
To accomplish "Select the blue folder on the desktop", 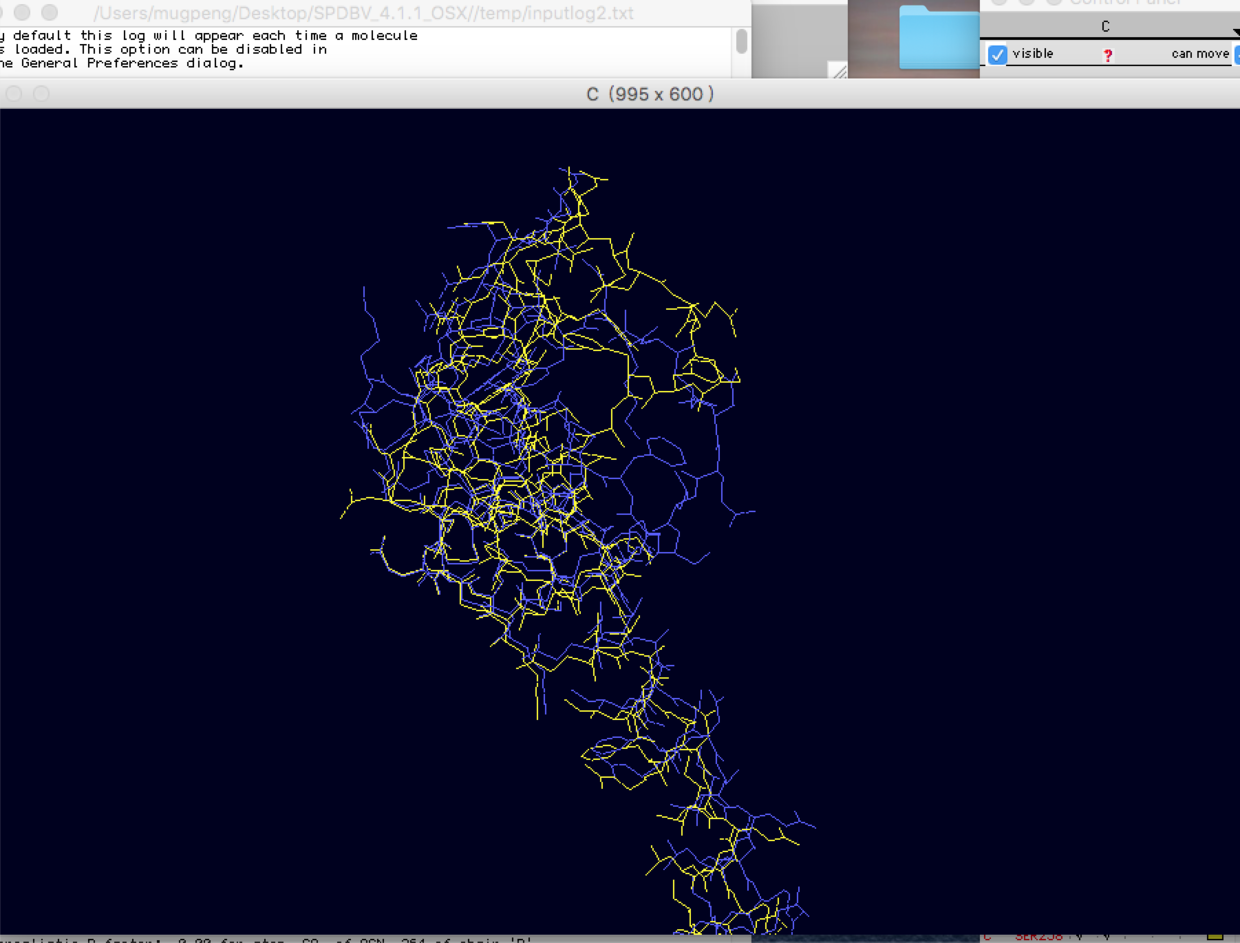I will [x=938, y=37].
